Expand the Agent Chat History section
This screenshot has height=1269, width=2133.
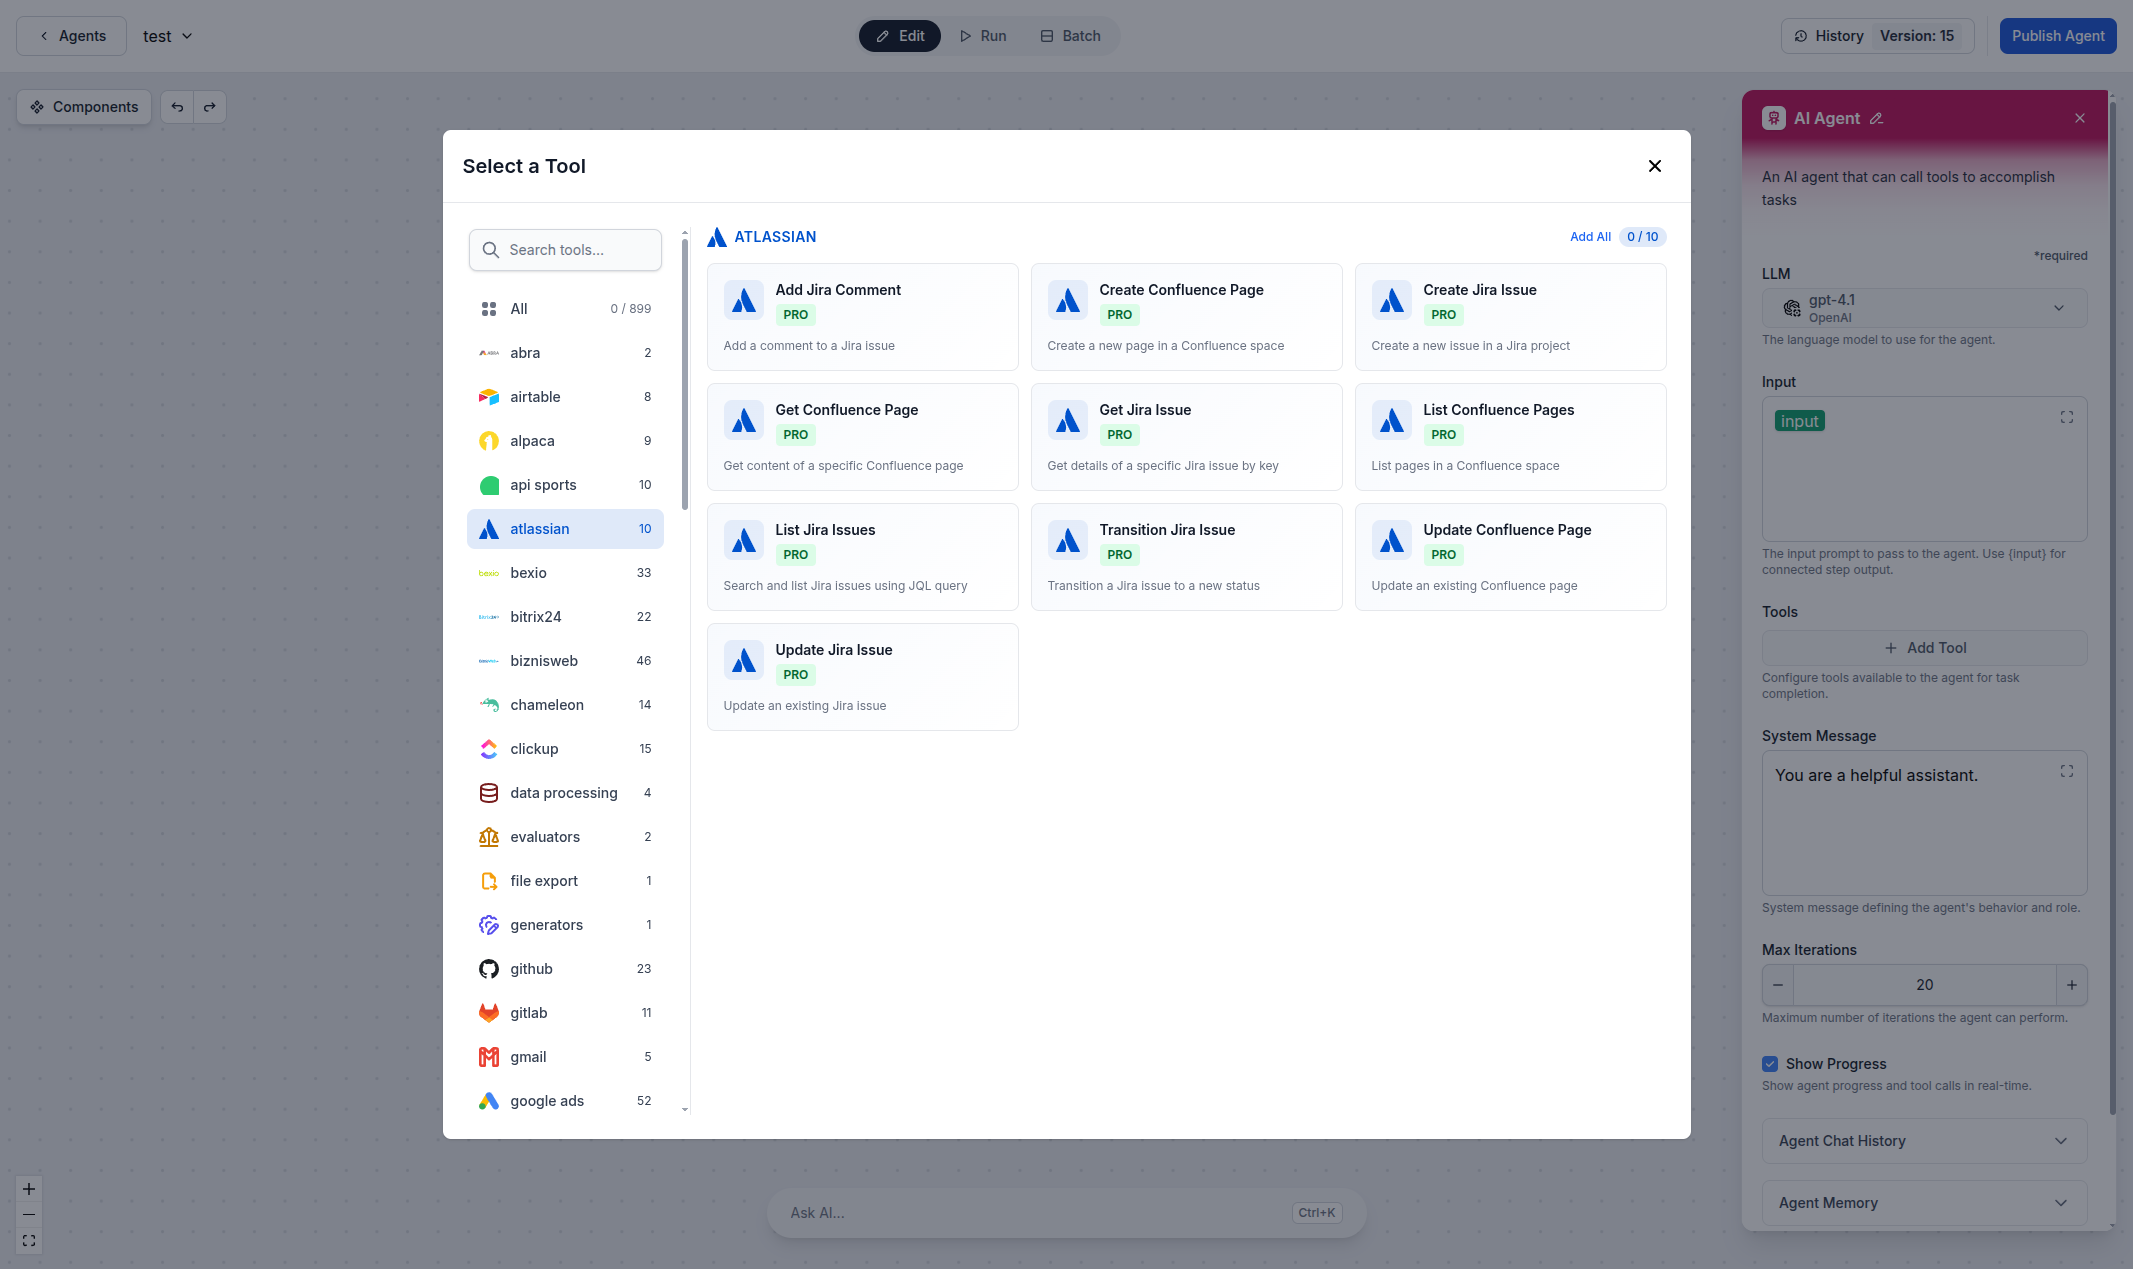[x=2059, y=1140]
